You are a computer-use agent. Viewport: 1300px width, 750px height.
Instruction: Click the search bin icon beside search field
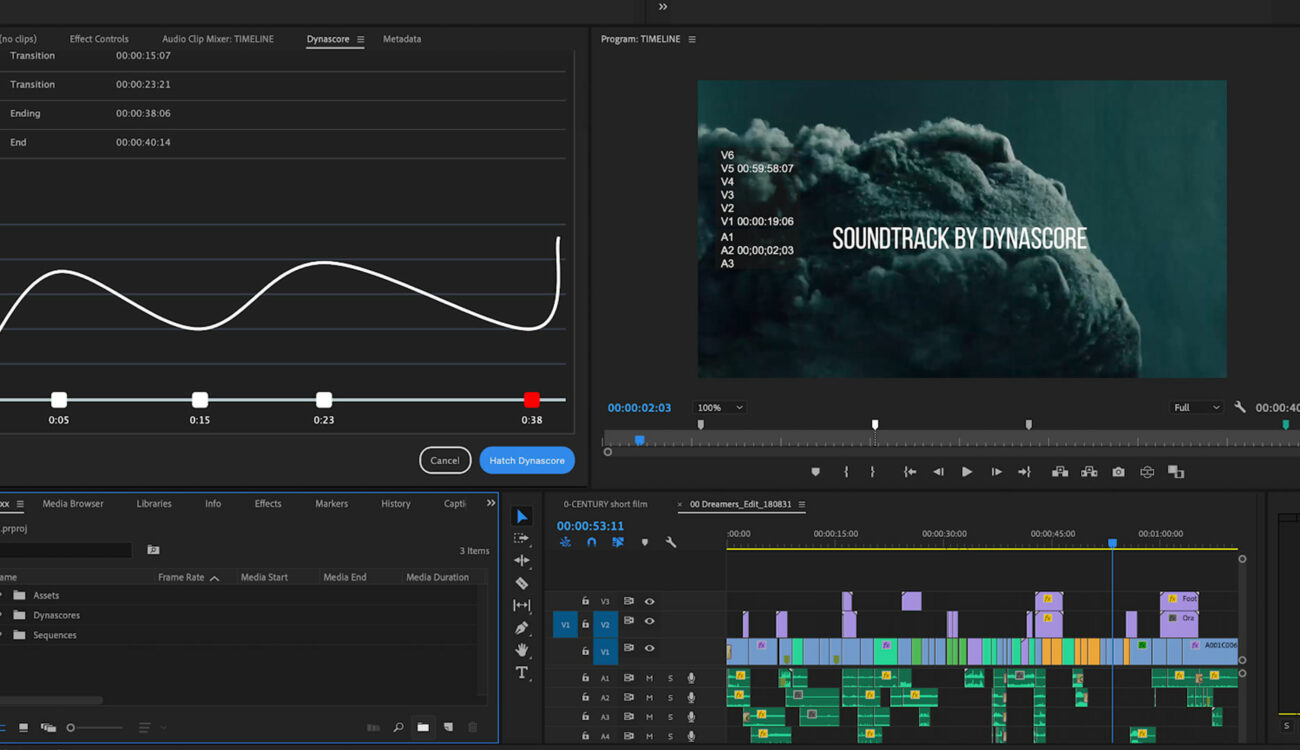[x=153, y=550]
